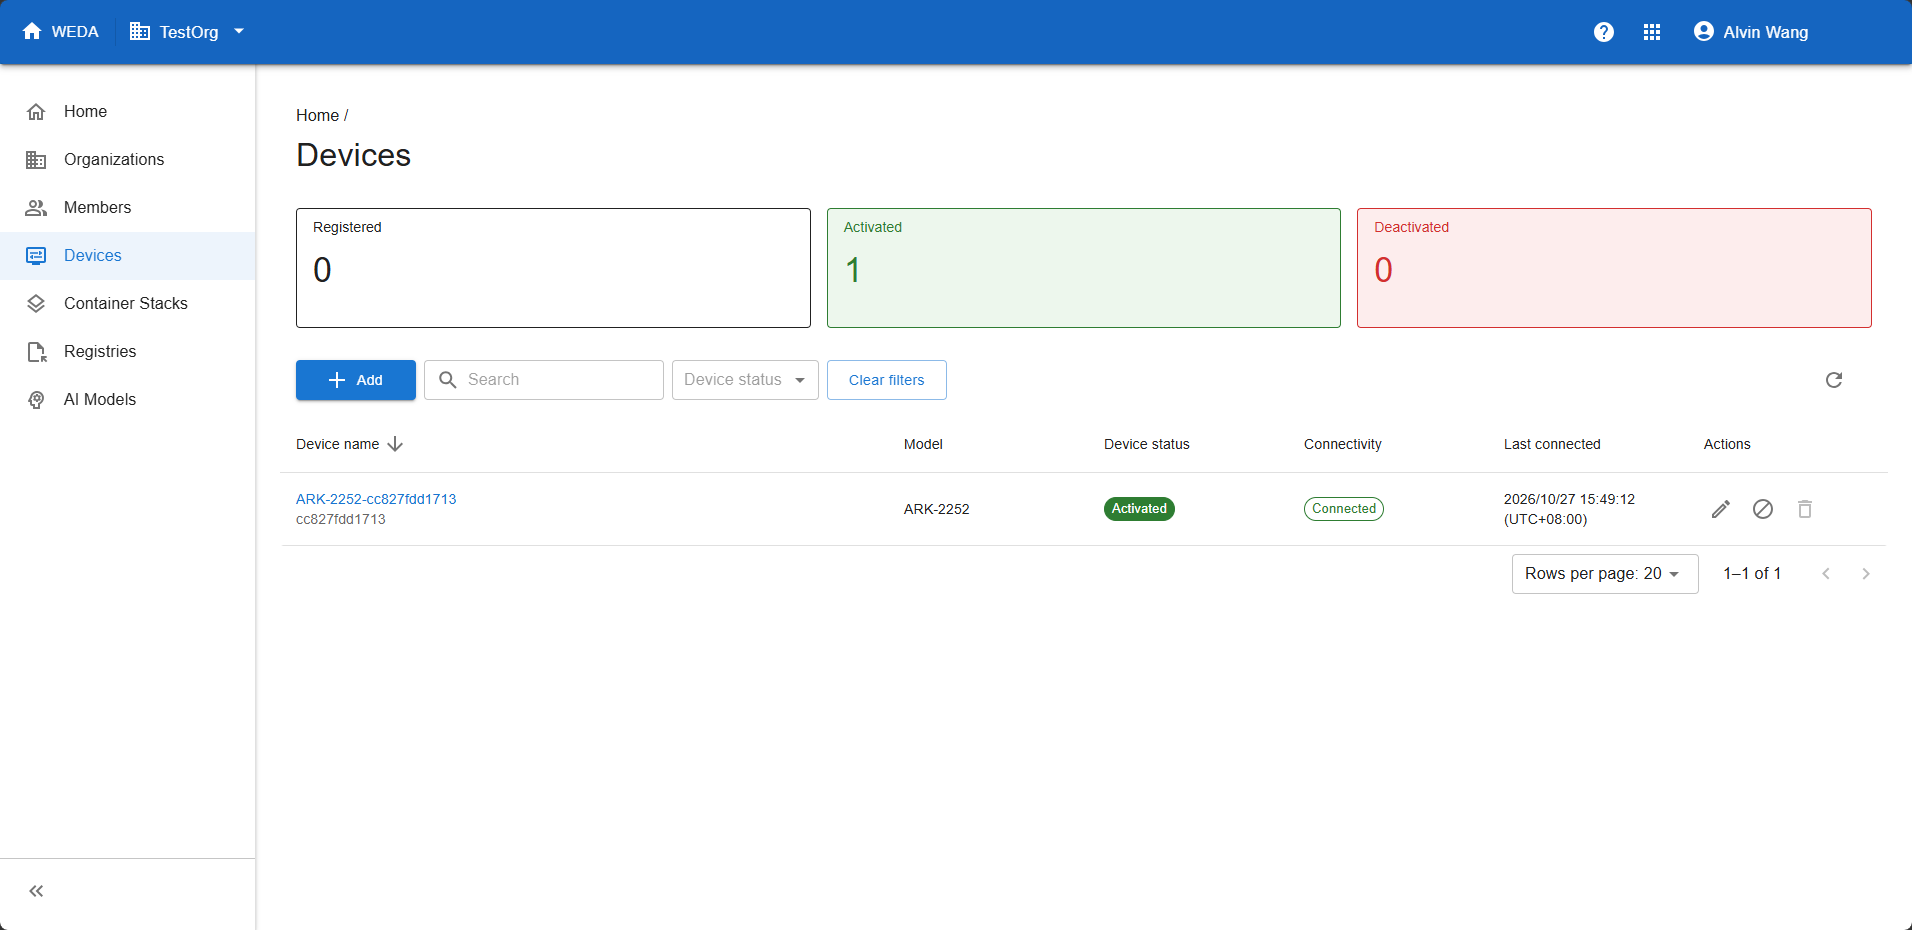The image size is (1912, 930).
Task: Click the Connectivity column header
Action: pos(1343,444)
